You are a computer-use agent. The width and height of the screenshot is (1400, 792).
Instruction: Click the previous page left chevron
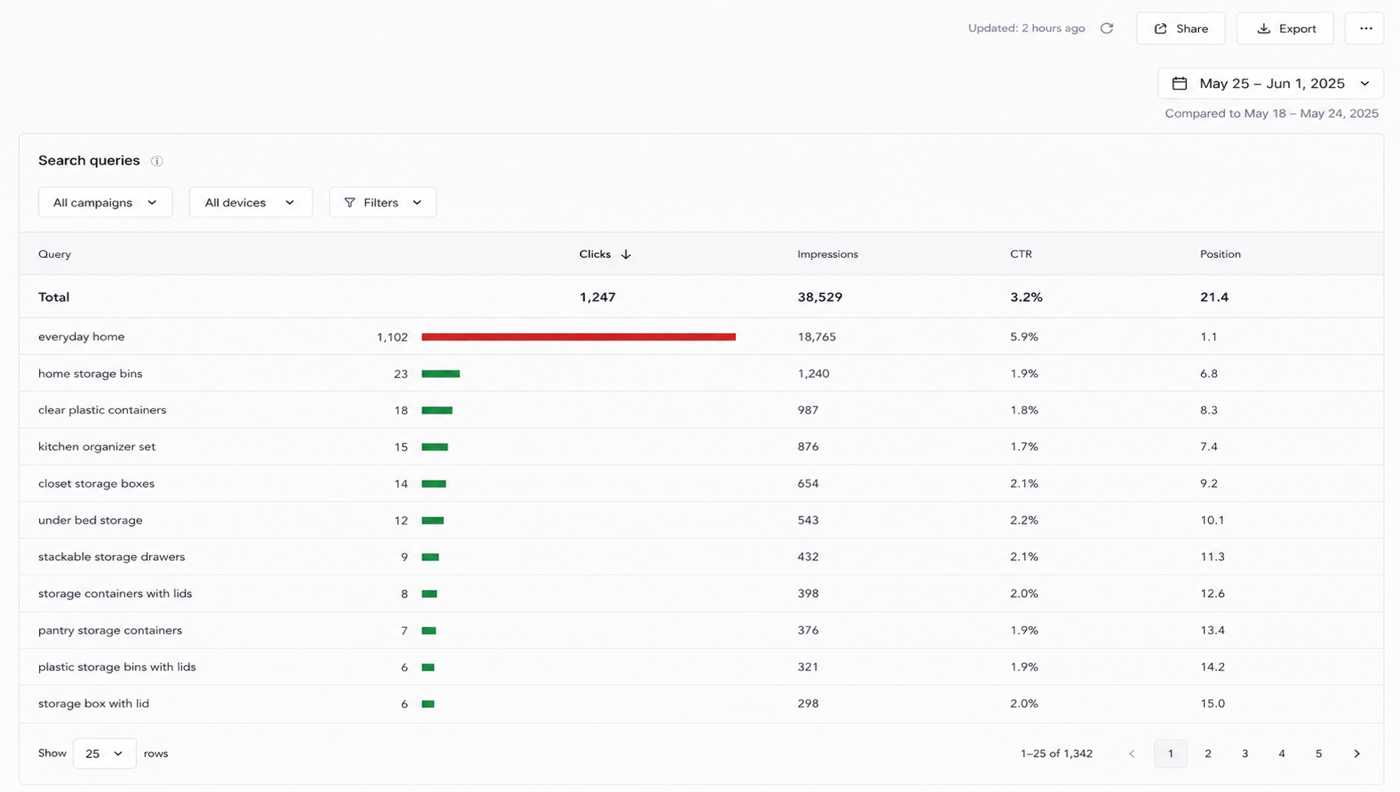(1132, 754)
